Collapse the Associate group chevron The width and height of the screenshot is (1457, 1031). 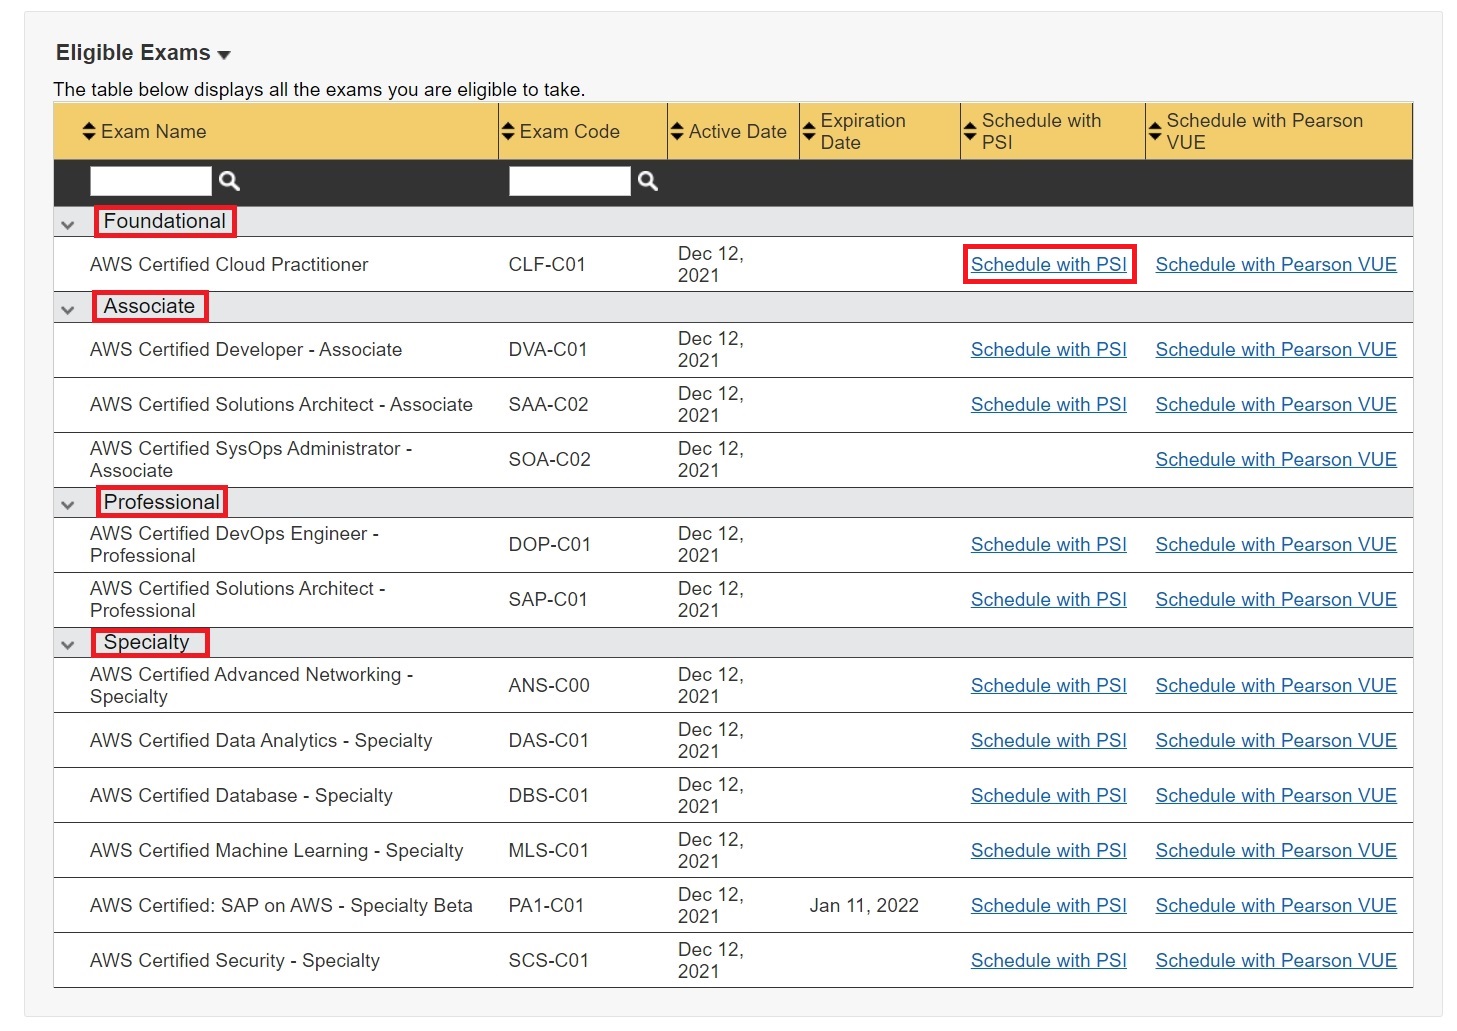[x=68, y=310]
